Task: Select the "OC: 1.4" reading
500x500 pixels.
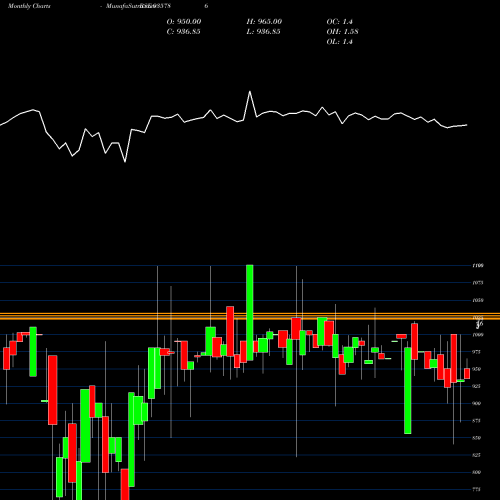Action: point(339,22)
